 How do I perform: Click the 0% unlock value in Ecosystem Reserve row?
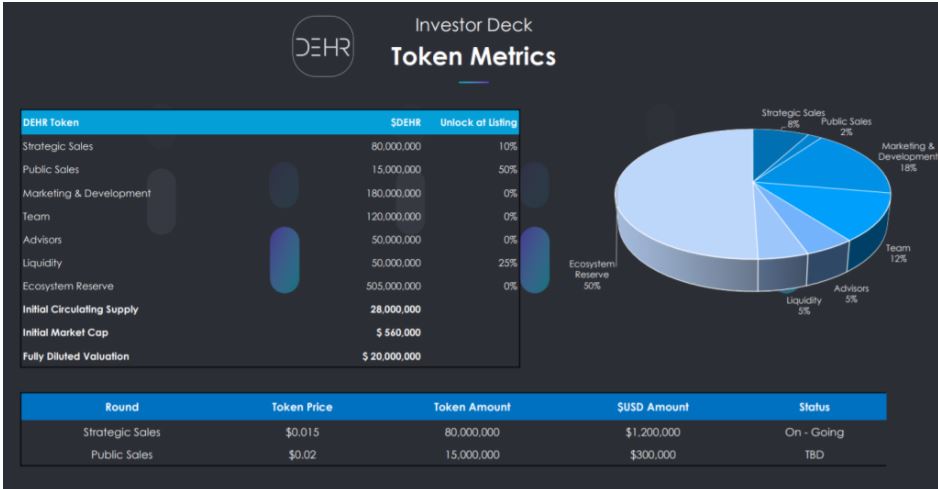(510, 286)
